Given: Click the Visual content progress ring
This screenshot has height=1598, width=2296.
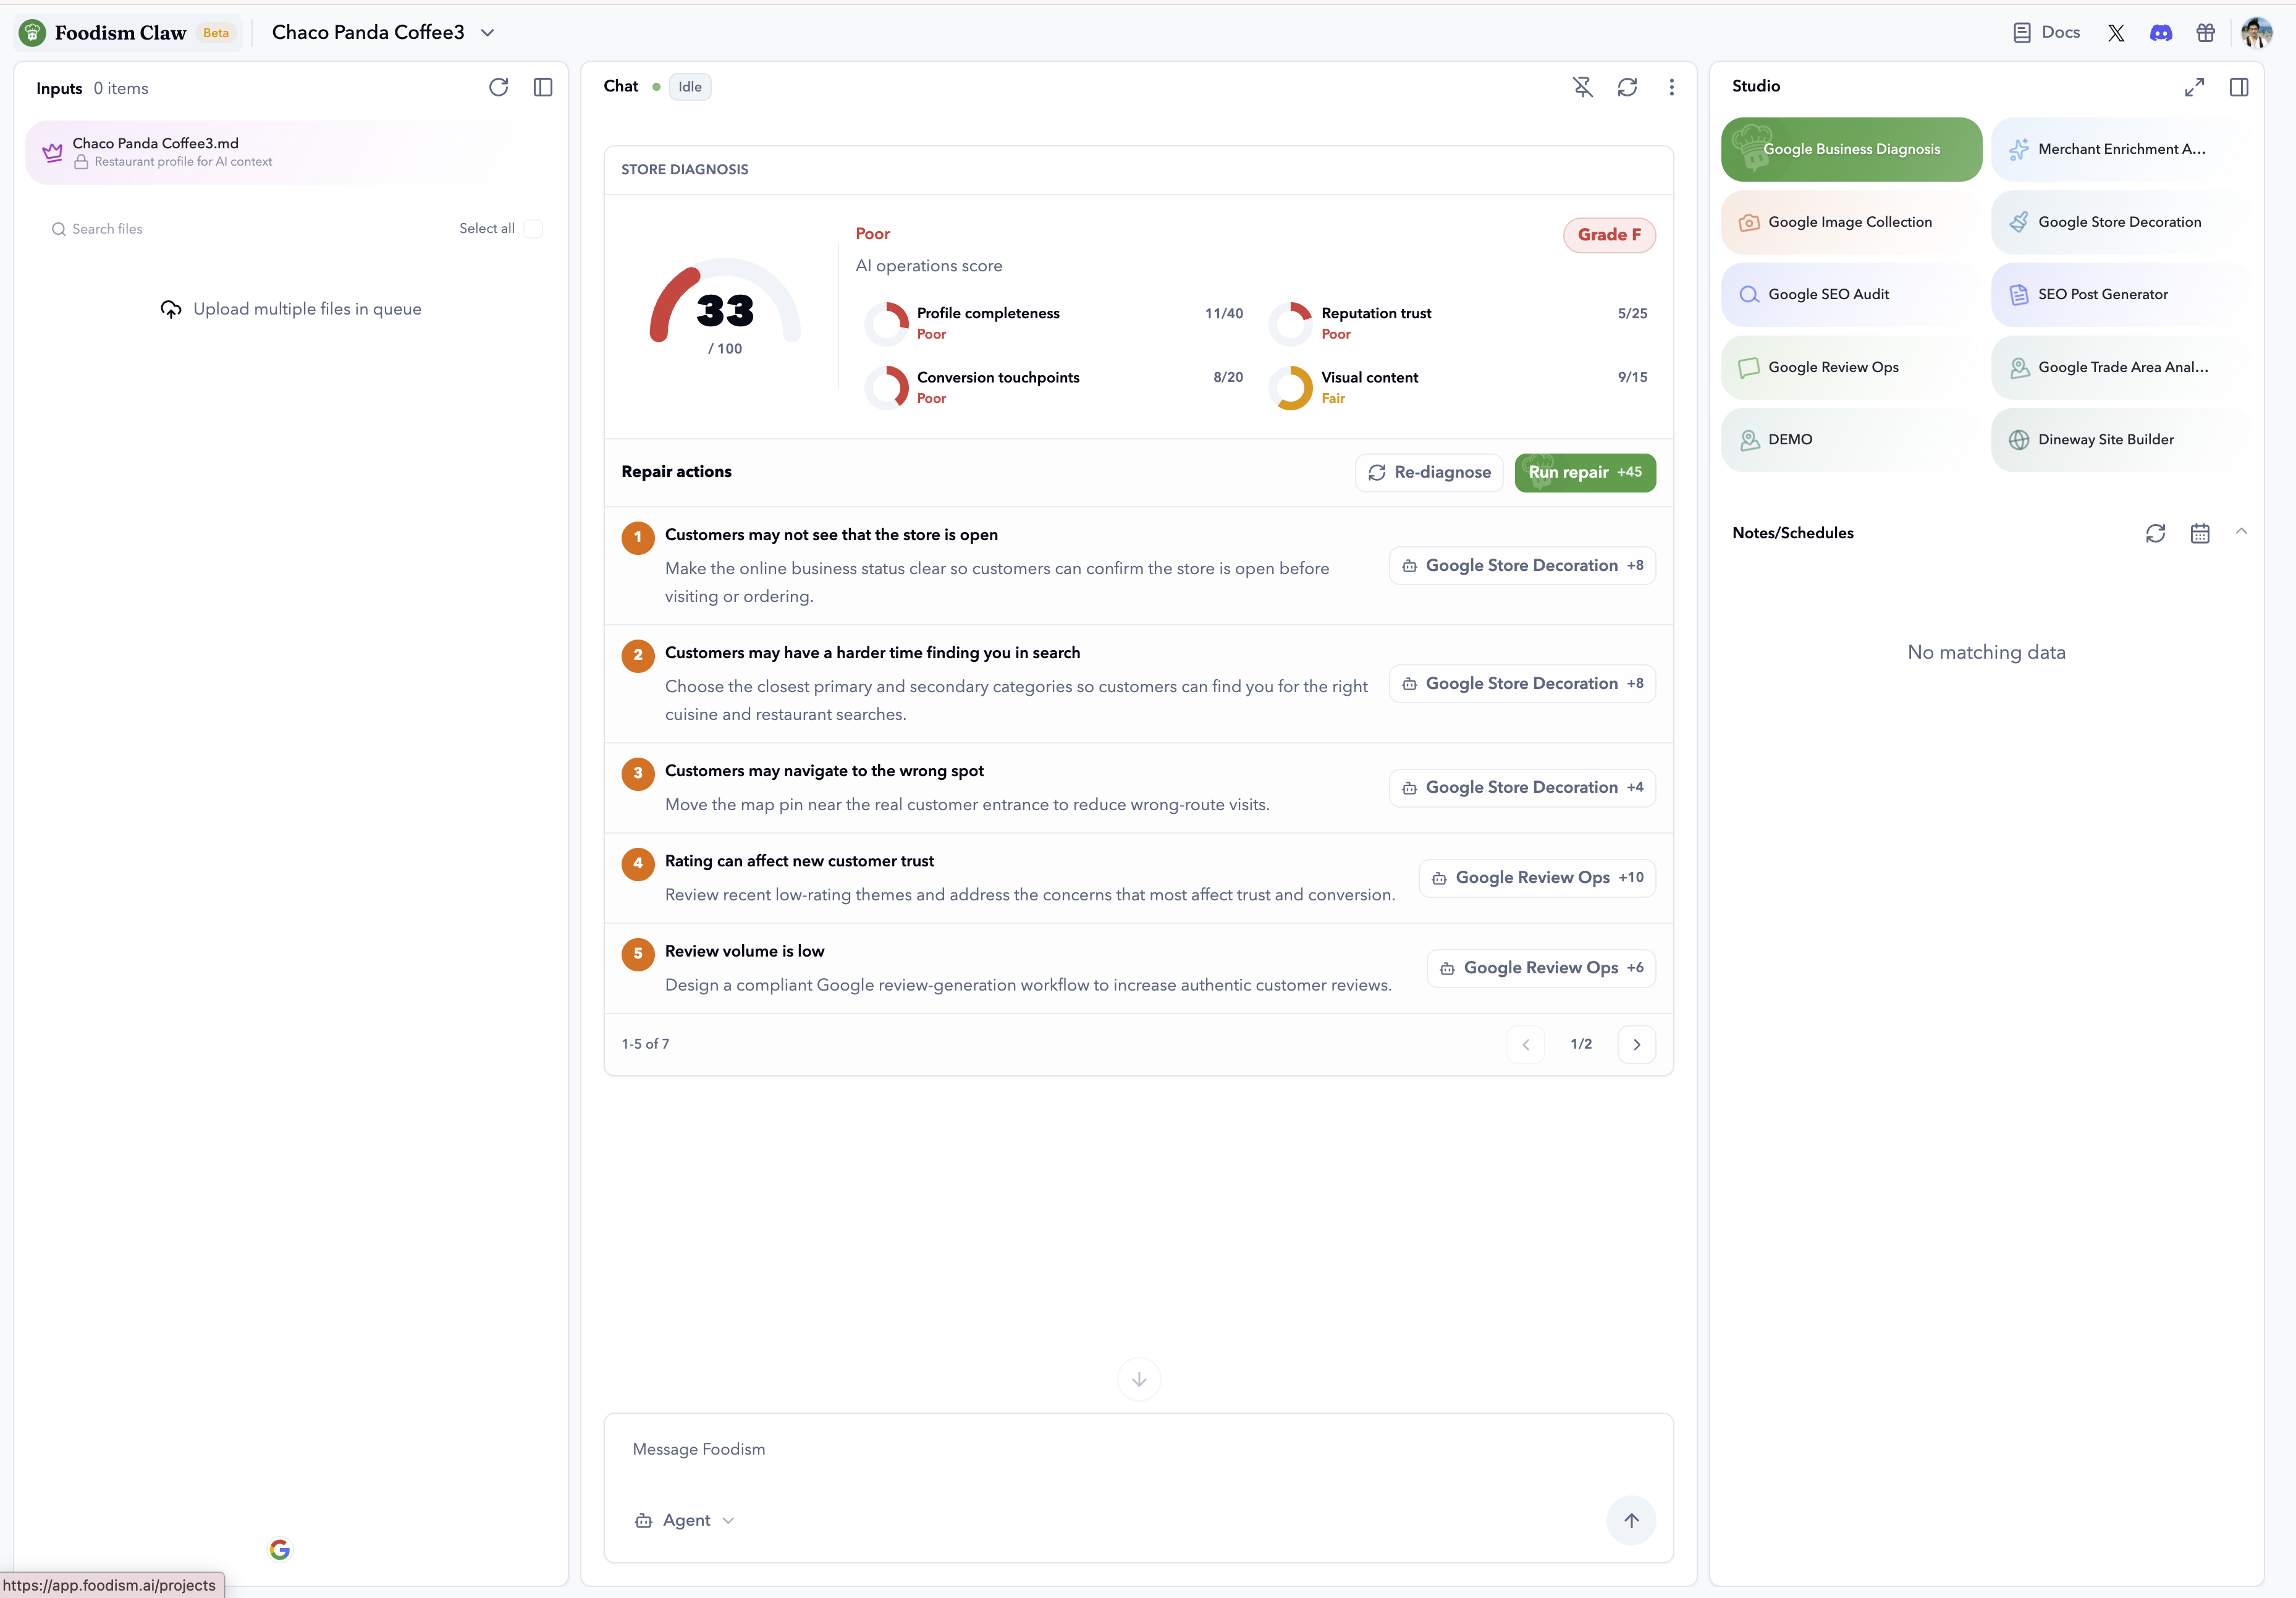Looking at the screenshot, I should 1291,387.
